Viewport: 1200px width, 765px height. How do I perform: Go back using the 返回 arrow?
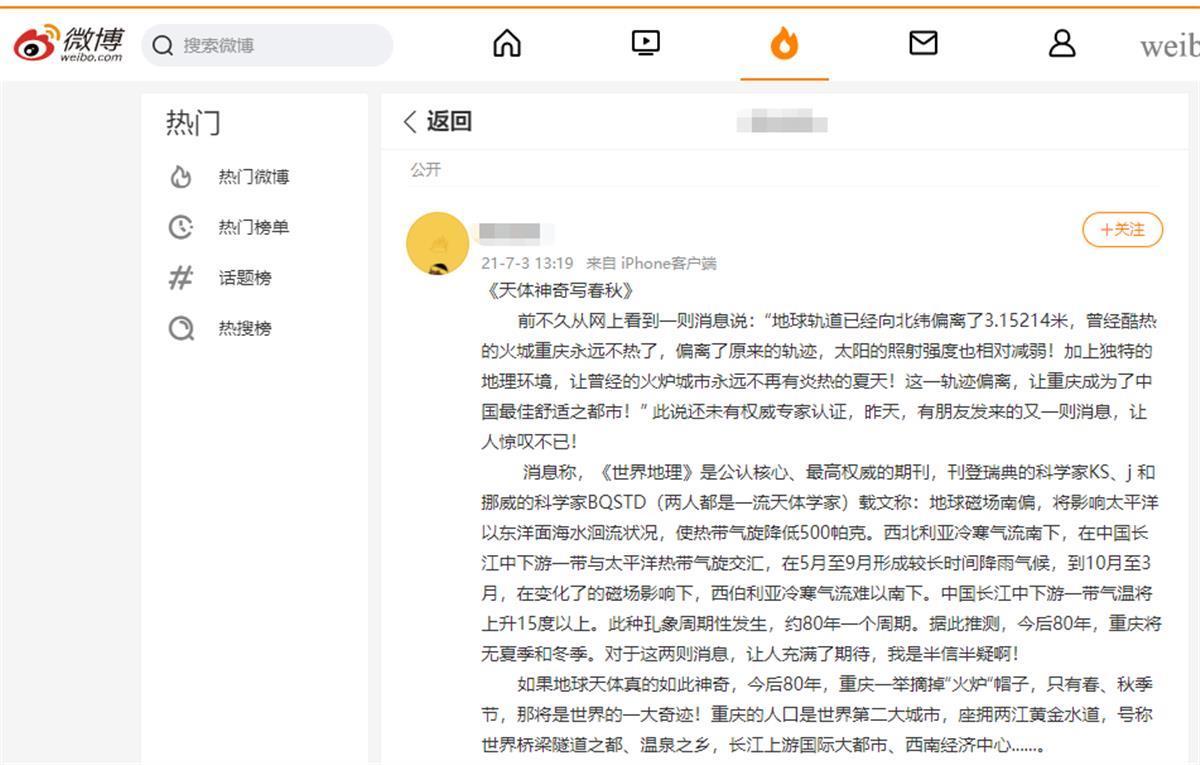pyautogui.click(x=410, y=122)
